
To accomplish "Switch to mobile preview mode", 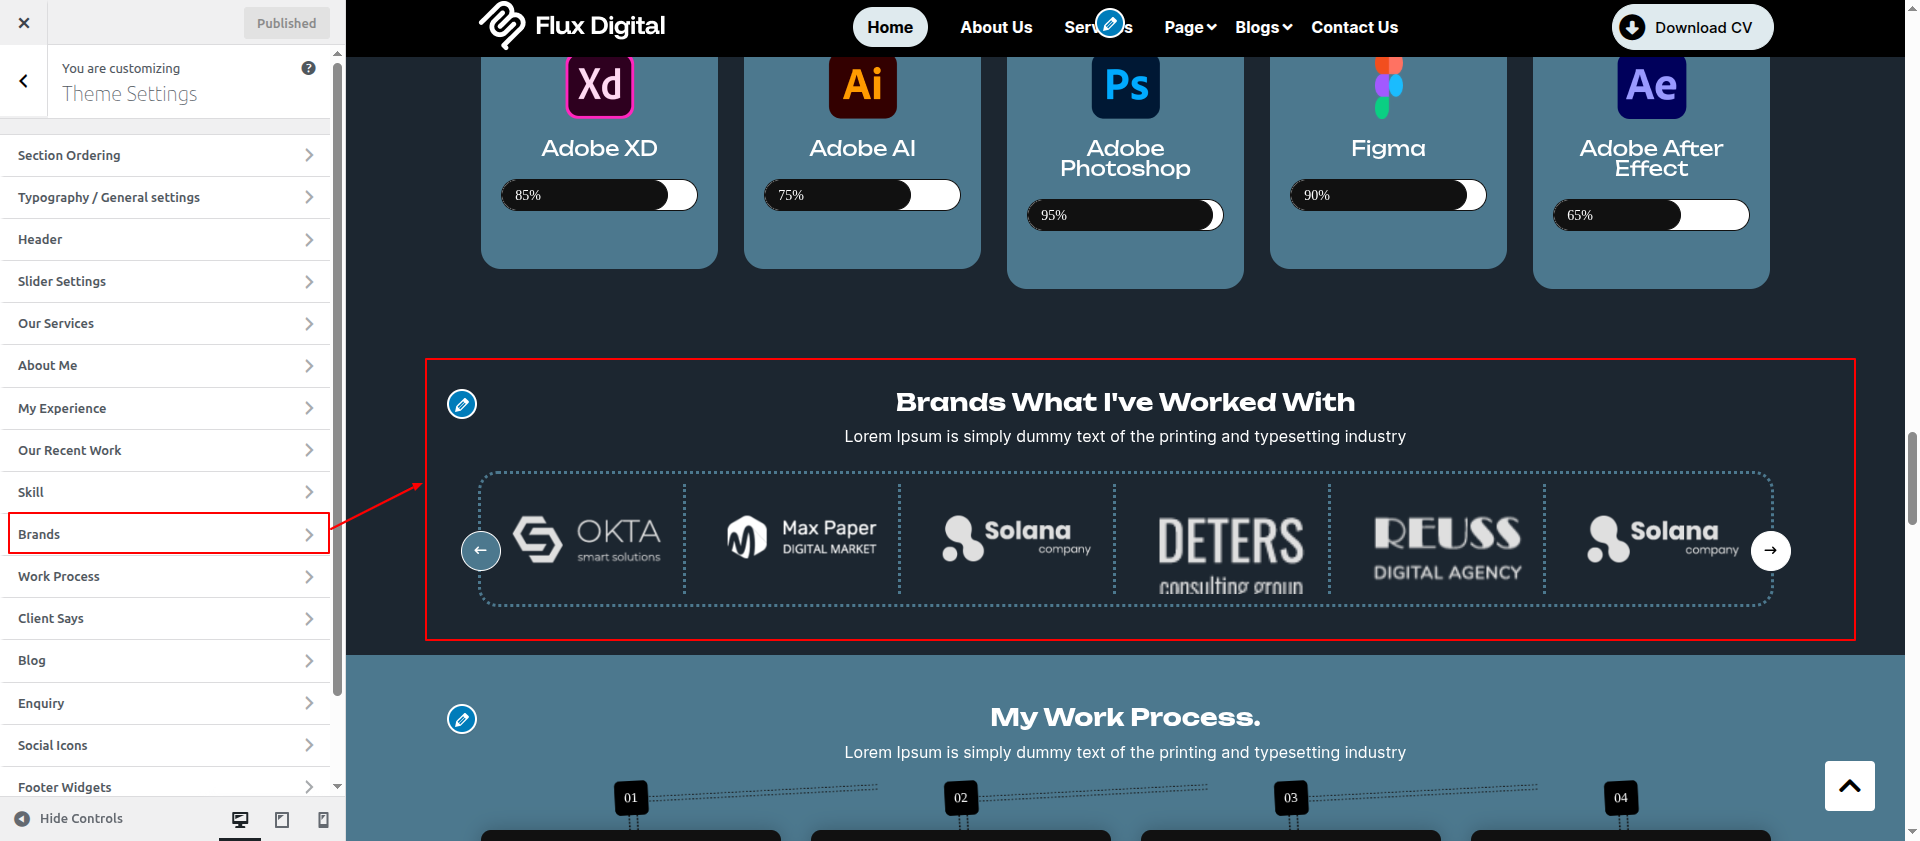I will 323,820.
